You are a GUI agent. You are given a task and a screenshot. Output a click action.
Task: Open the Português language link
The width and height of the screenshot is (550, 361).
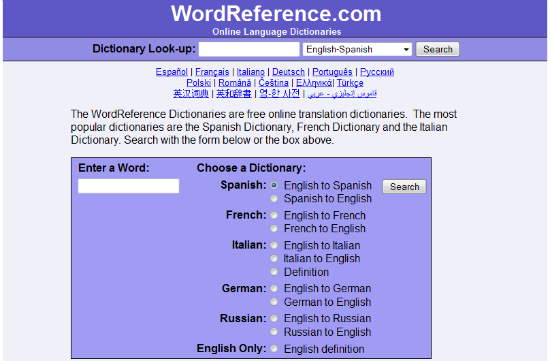pyautogui.click(x=332, y=72)
